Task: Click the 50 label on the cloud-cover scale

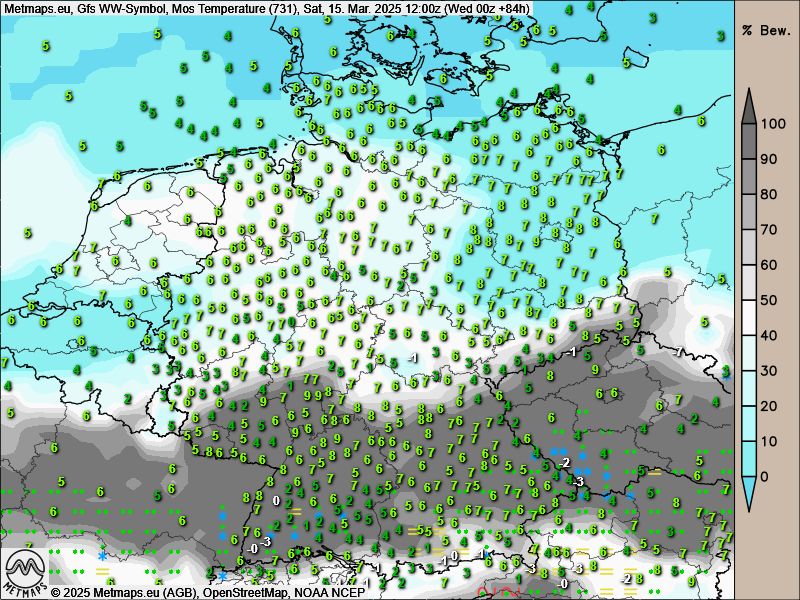Action: tap(770, 300)
